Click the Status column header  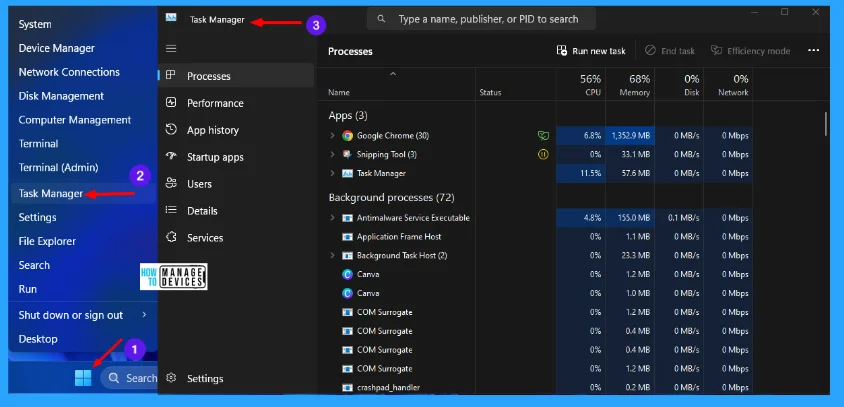516,85
